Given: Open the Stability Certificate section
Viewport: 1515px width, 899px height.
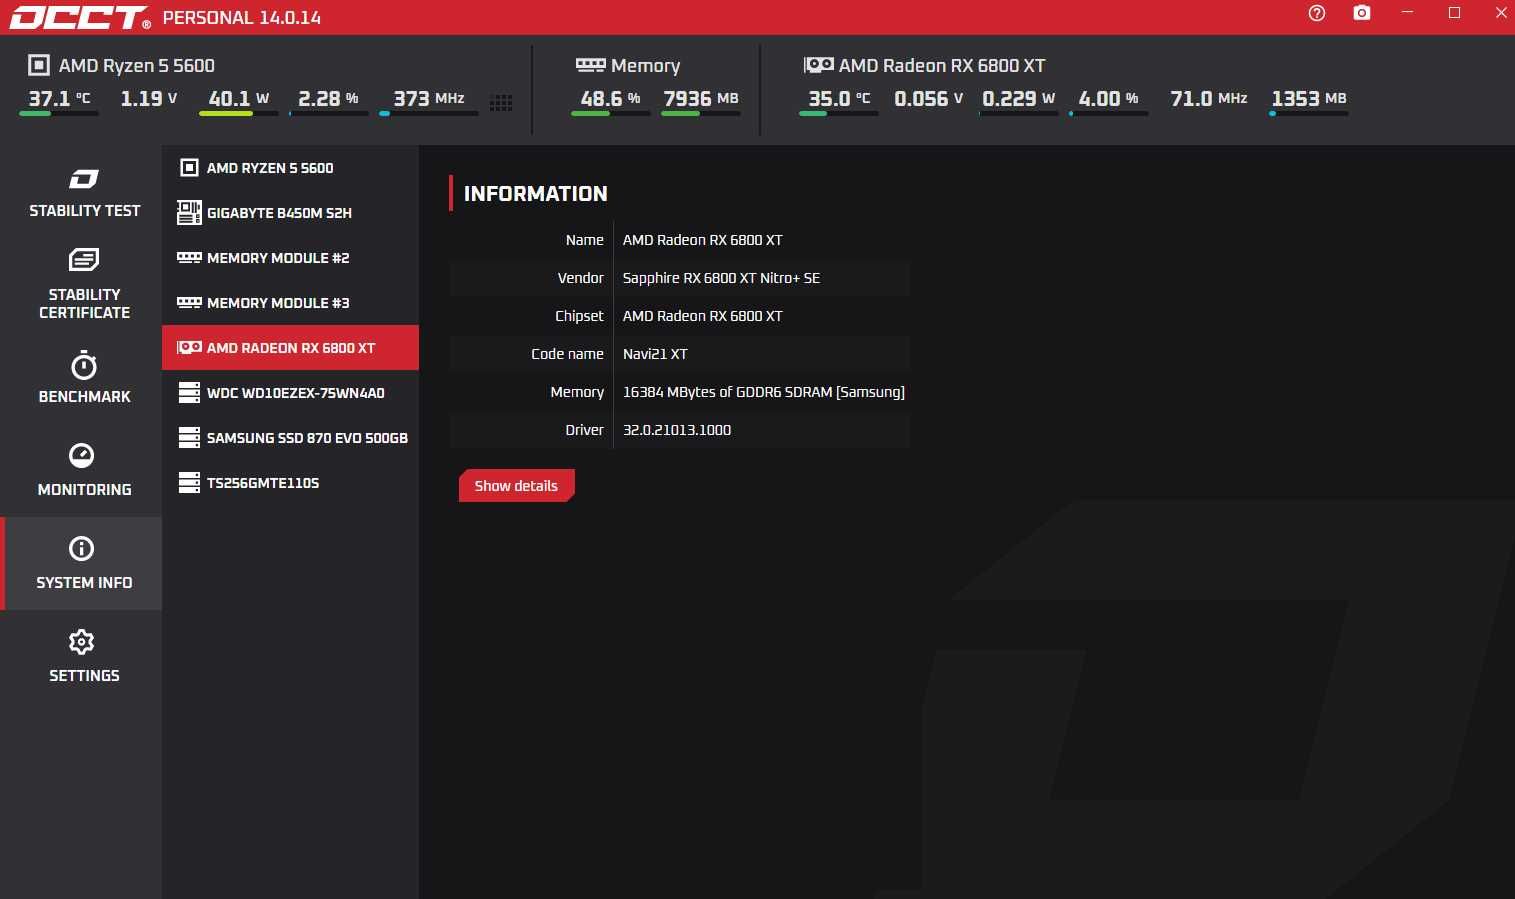Looking at the screenshot, I should click(x=84, y=285).
